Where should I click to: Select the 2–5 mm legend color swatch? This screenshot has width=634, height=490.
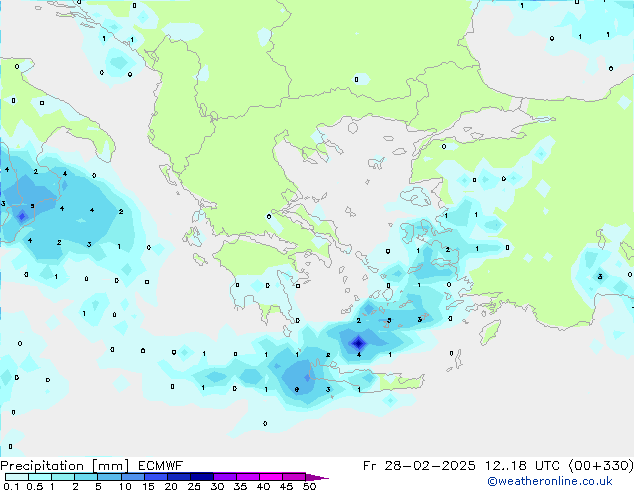(x=86, y=477)
